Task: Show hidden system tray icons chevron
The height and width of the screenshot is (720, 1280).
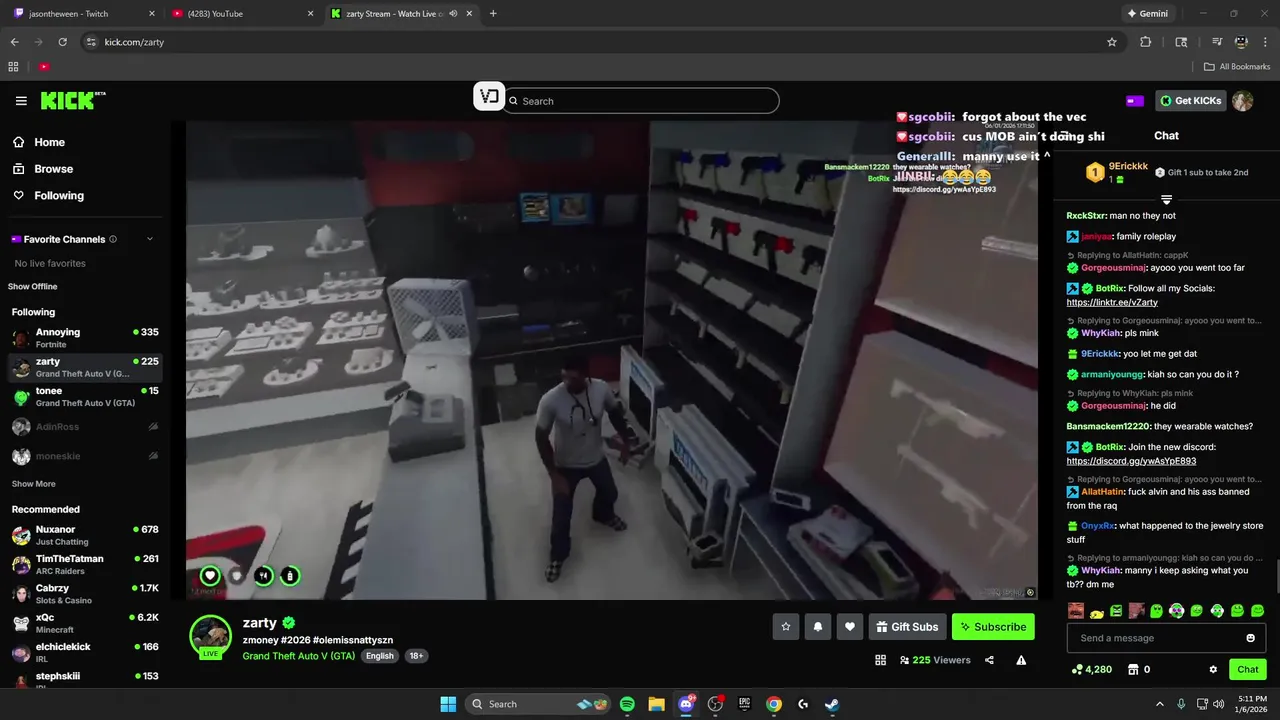Action: 1160,704
